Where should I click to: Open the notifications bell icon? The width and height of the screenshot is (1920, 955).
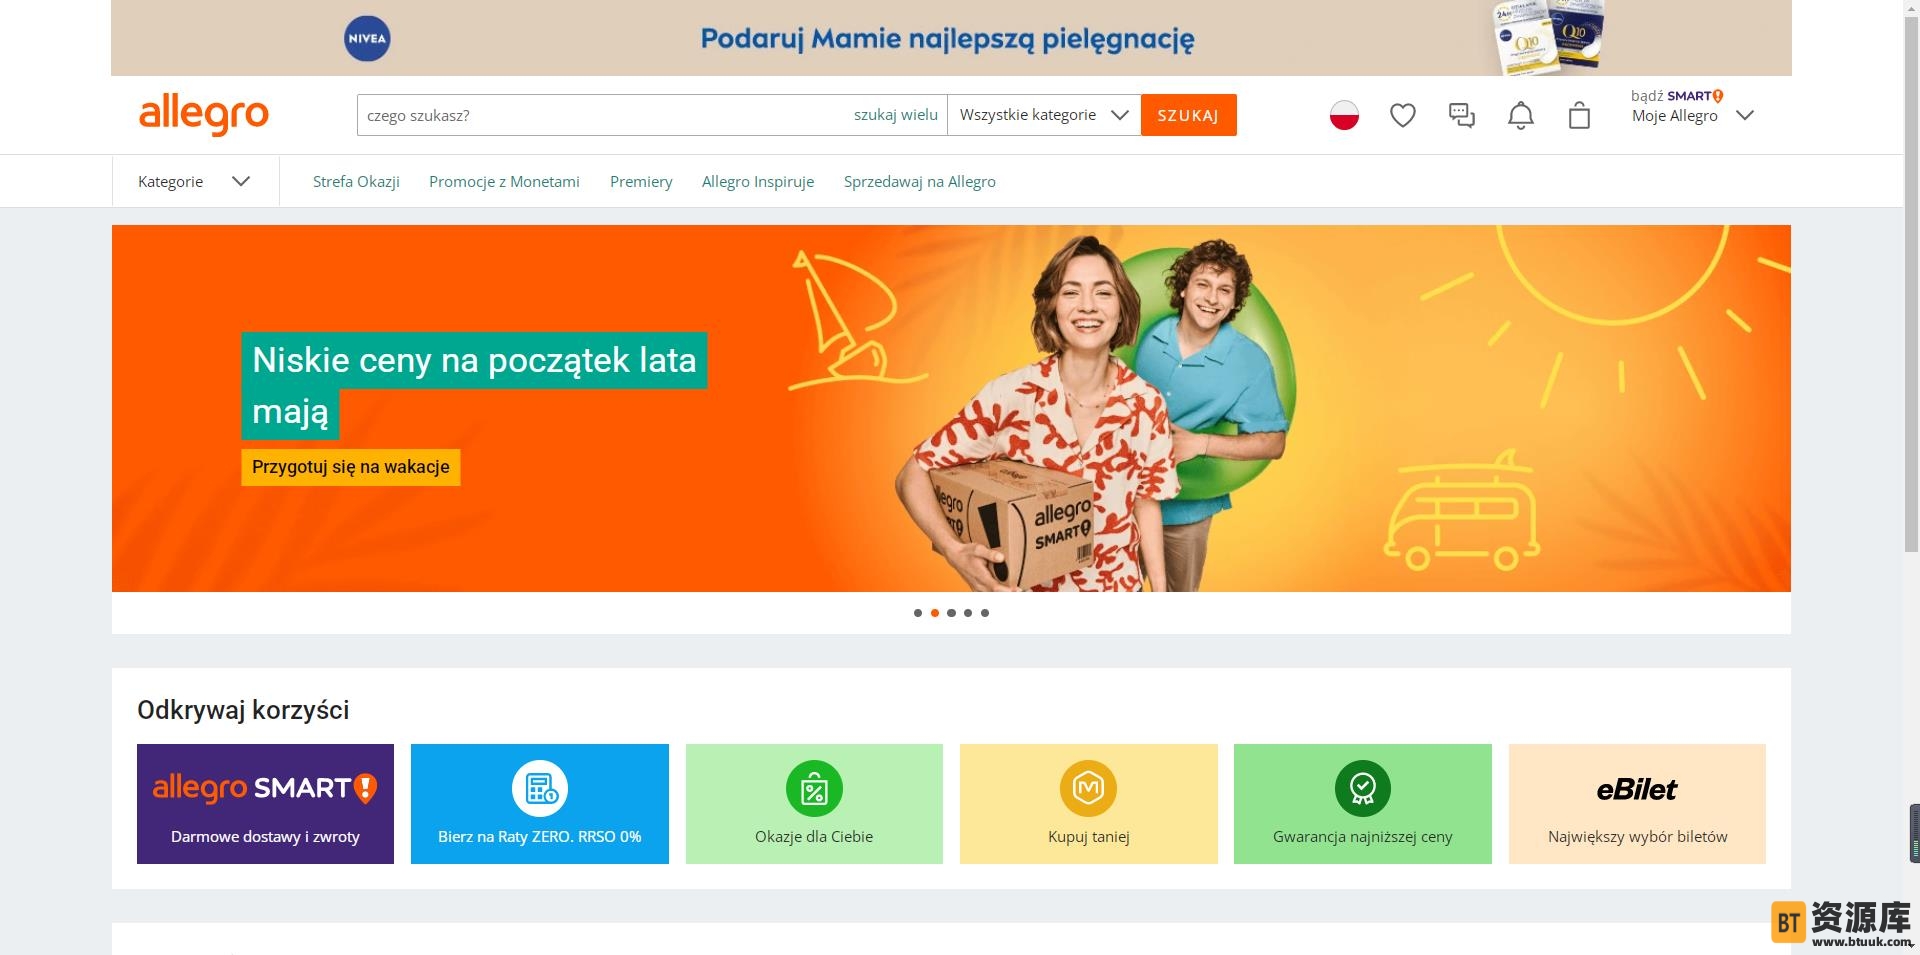pos(1520,116)
